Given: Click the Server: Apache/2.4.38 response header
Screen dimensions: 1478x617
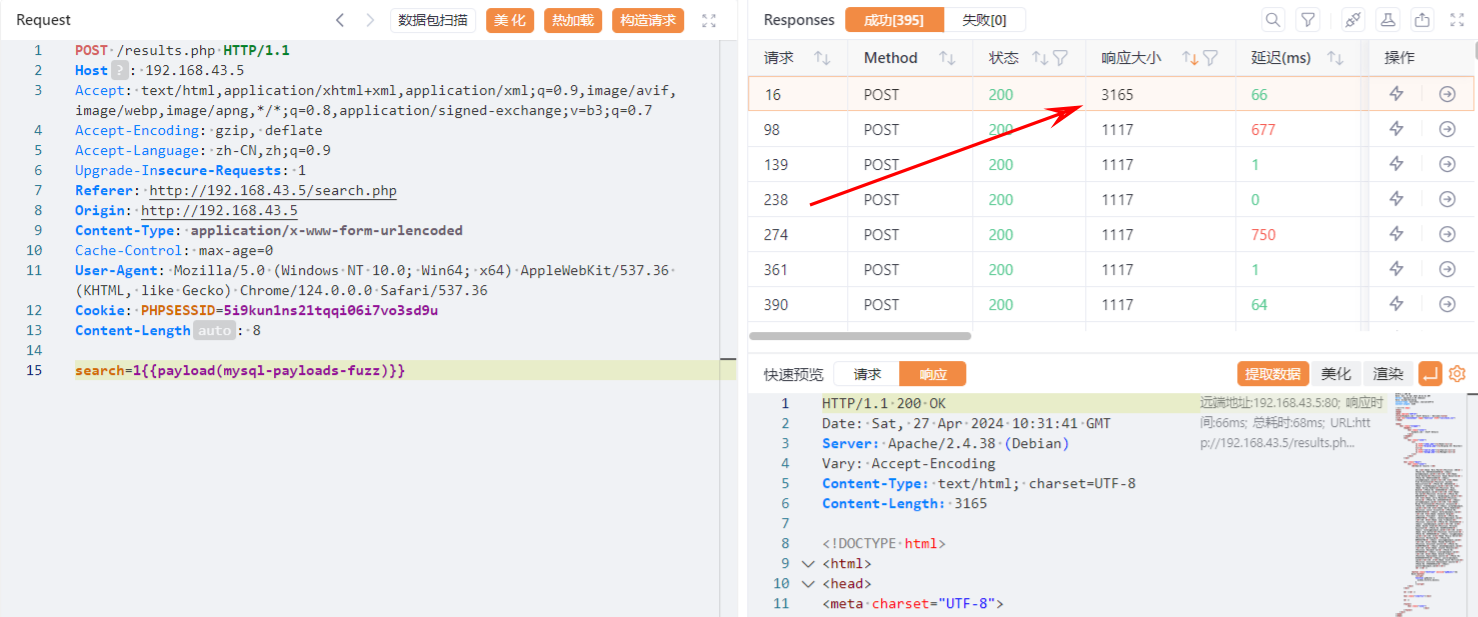Looking at the screenshot, I should tap(946, 443).
